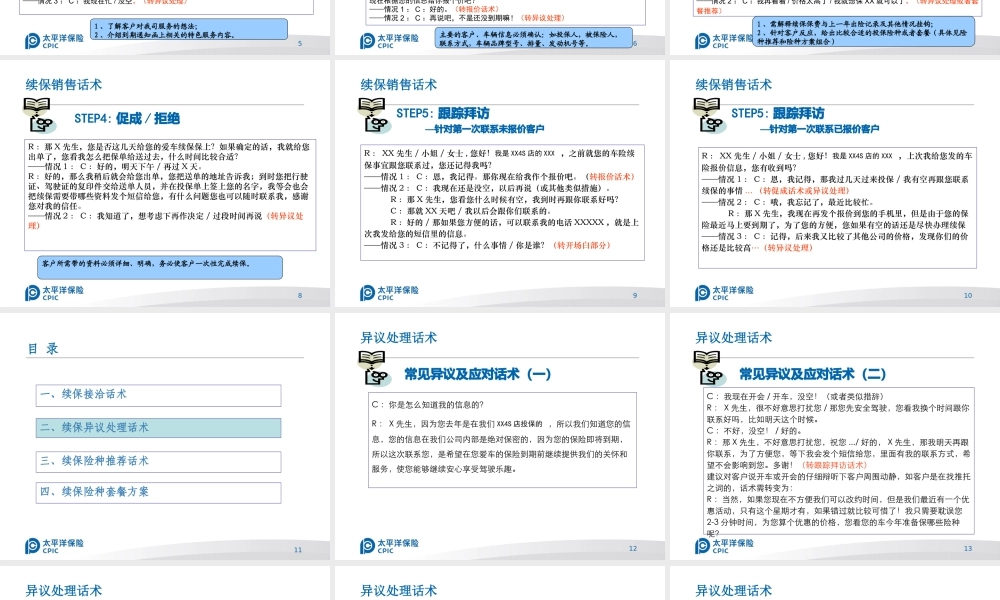Select the reader clipart beside STEP4 heading

[x=39, y=115]
